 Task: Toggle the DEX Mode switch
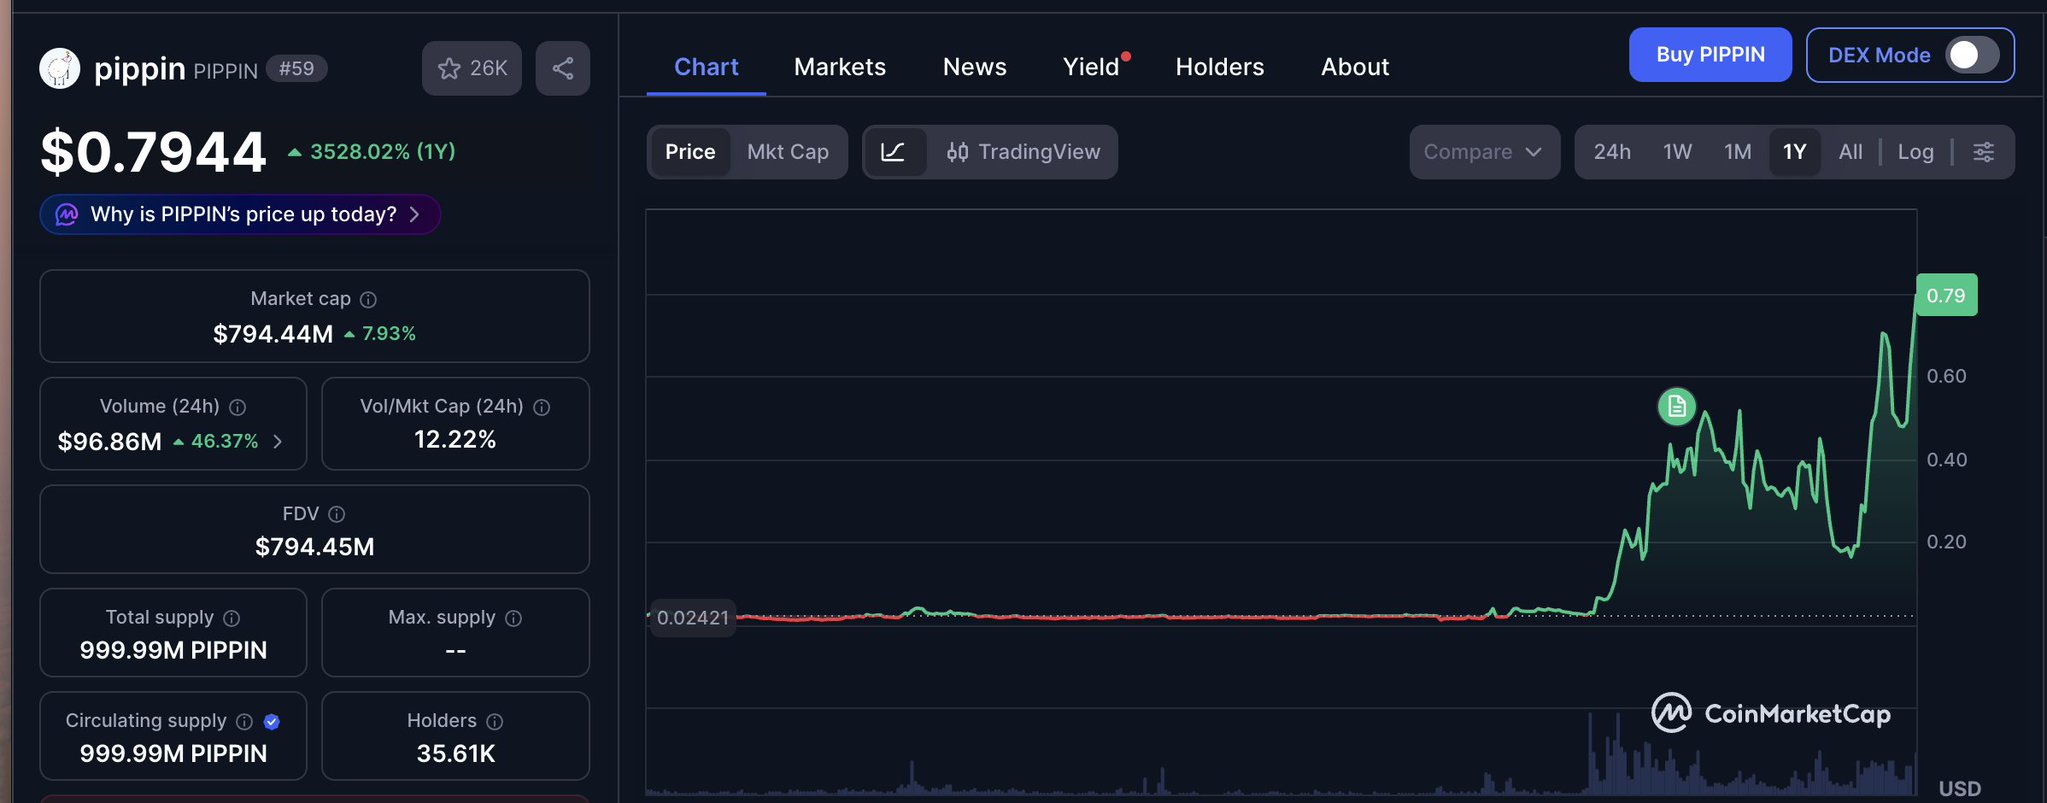[x=1973, y=55]
